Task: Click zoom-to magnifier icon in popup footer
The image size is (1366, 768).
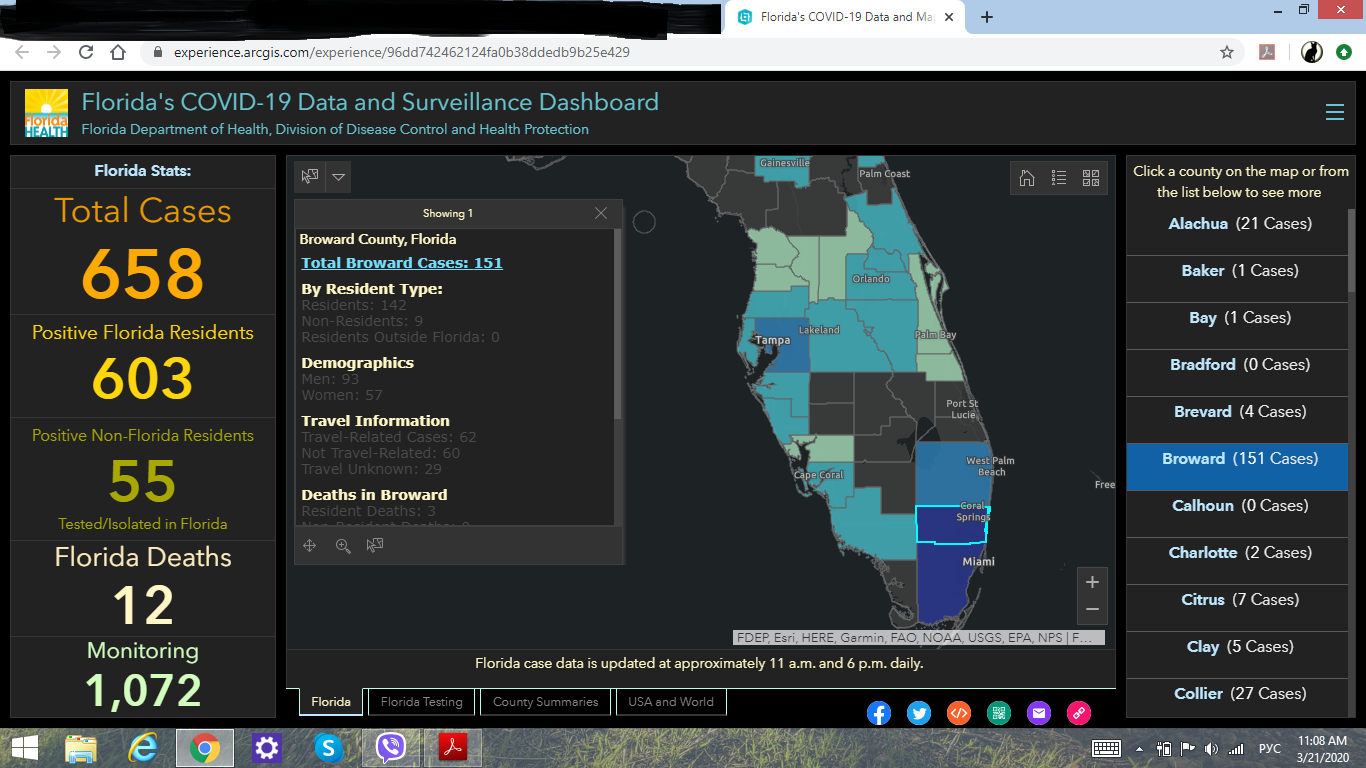Action: pos(343,546)
